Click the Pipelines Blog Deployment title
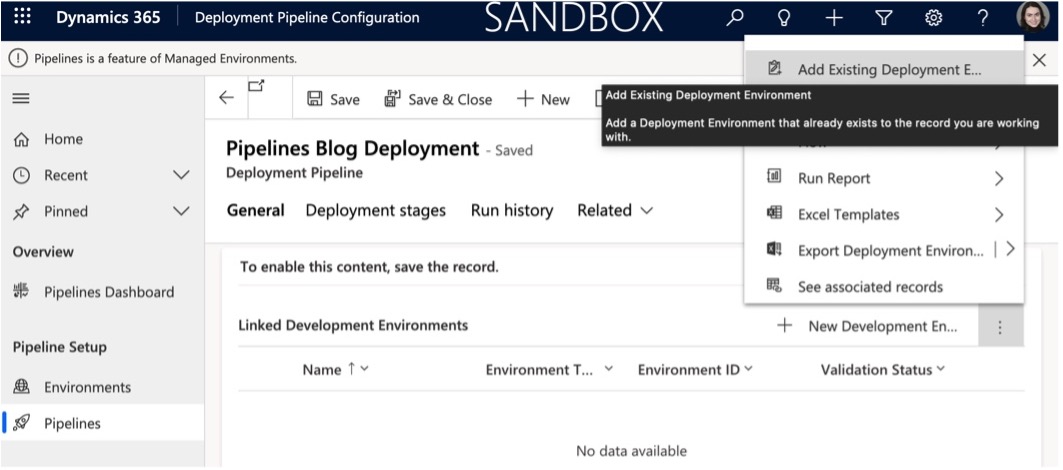Screen dimensions: 1063x470 click(353, 149)
